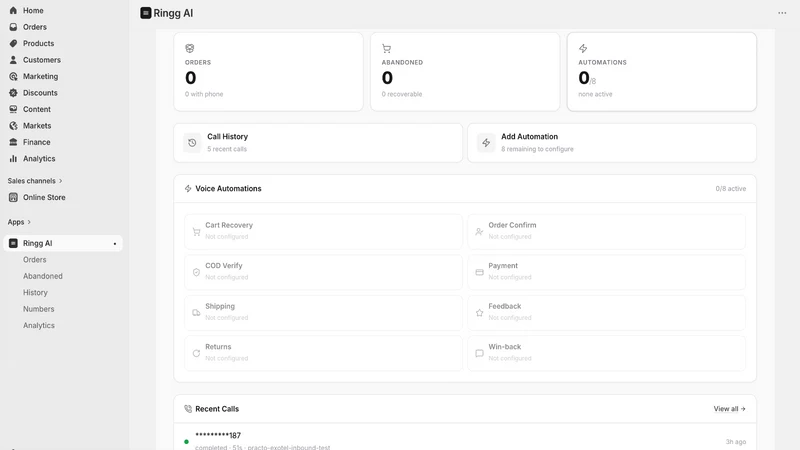Click the pin dot beside Ringg AI

(x=115, y=244)
